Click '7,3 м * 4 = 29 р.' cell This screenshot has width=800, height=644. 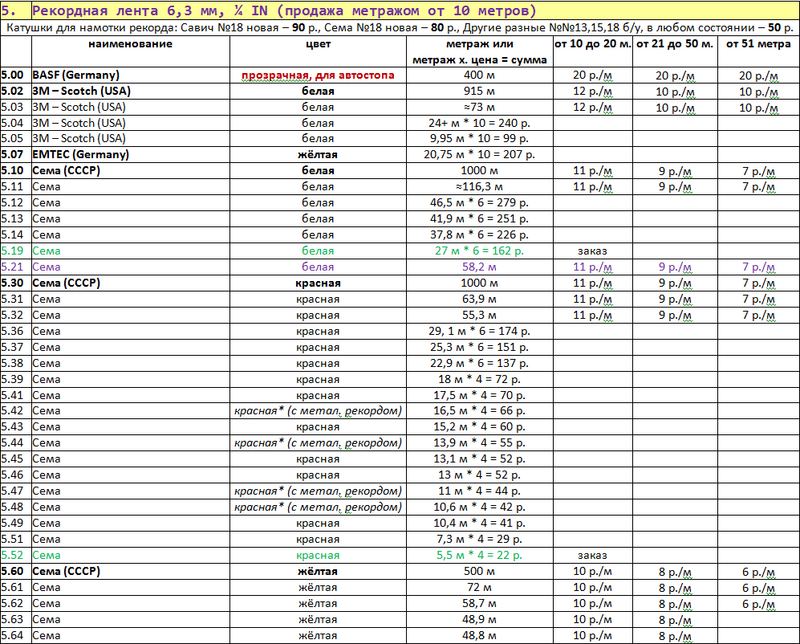coord(480,539)
